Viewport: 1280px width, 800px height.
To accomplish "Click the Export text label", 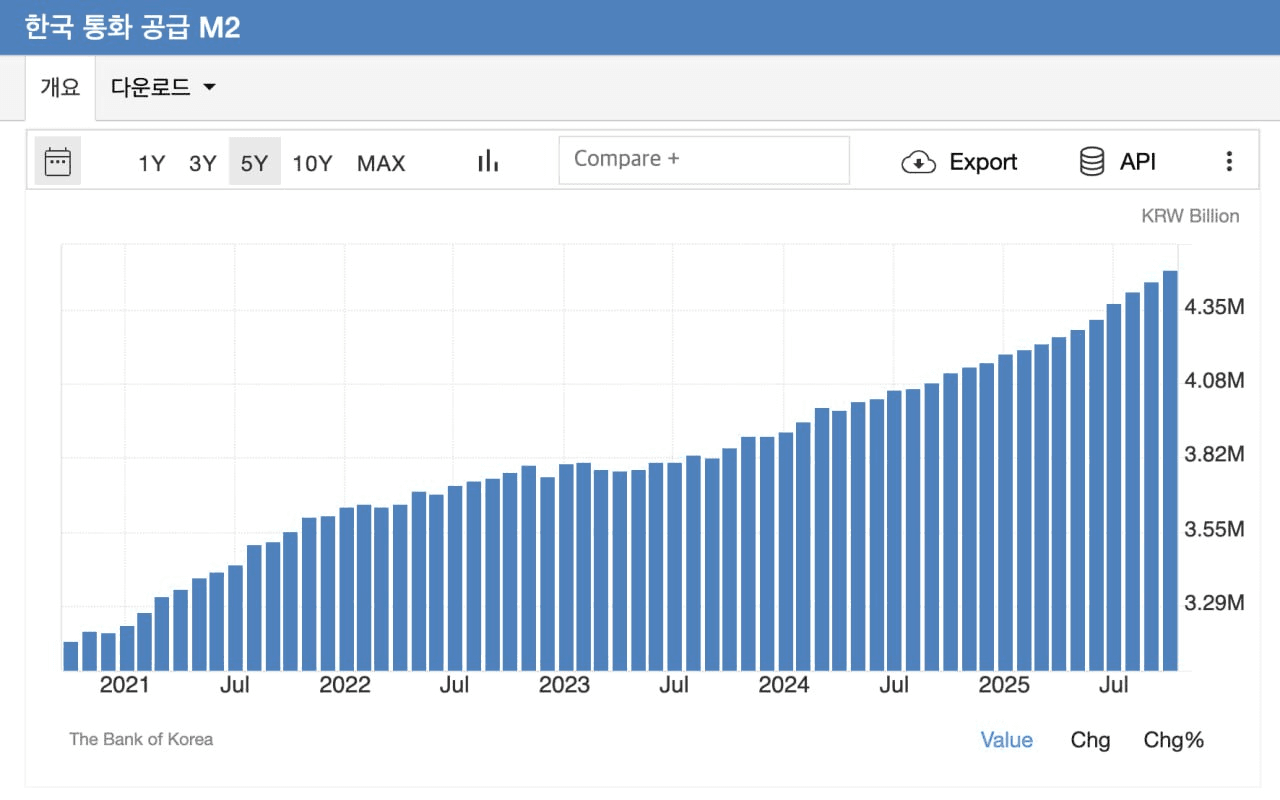I will [x=983, y=162].
